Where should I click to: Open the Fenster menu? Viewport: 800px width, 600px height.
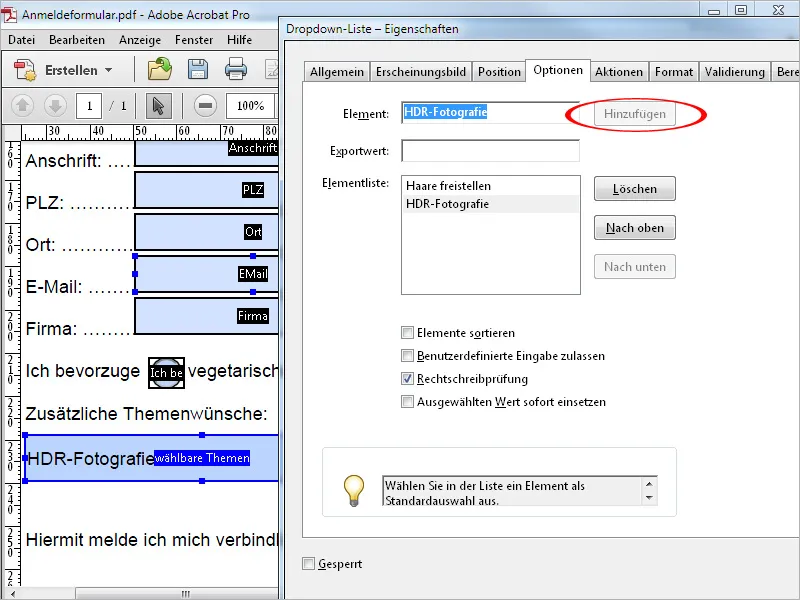[193, 40]
